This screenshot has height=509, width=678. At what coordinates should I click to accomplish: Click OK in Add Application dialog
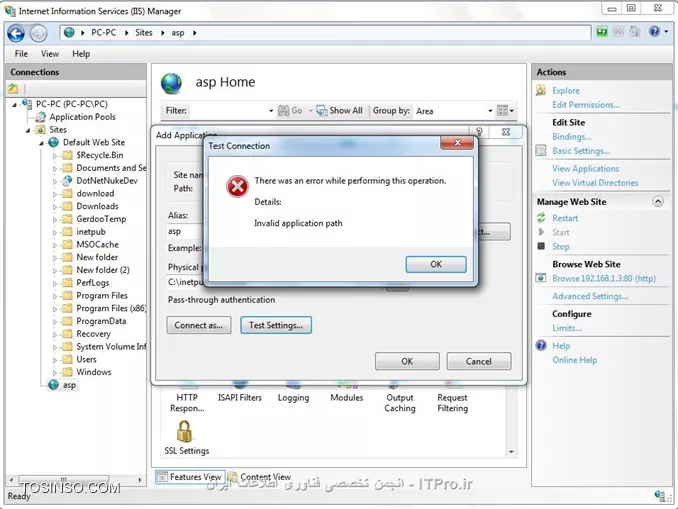pyautogui.click(x=407, y=361)
